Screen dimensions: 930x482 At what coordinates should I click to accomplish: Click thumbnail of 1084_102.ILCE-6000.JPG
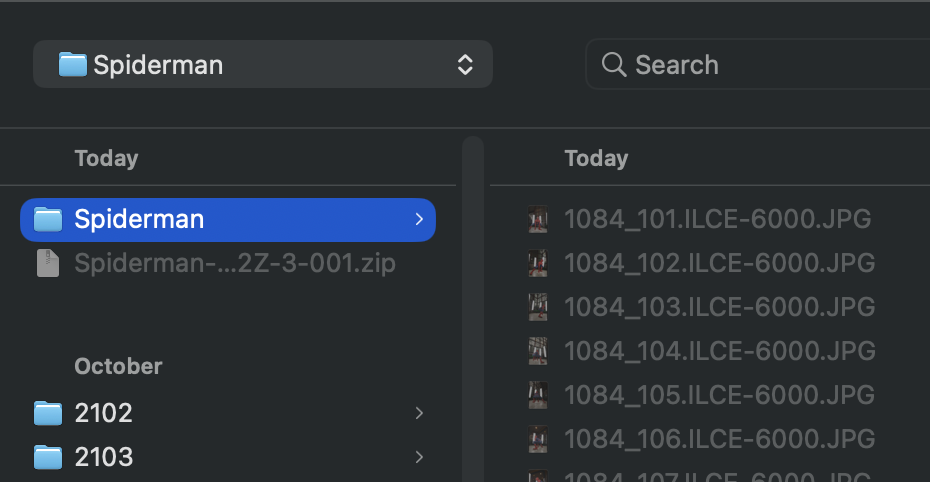pos(538,263)
